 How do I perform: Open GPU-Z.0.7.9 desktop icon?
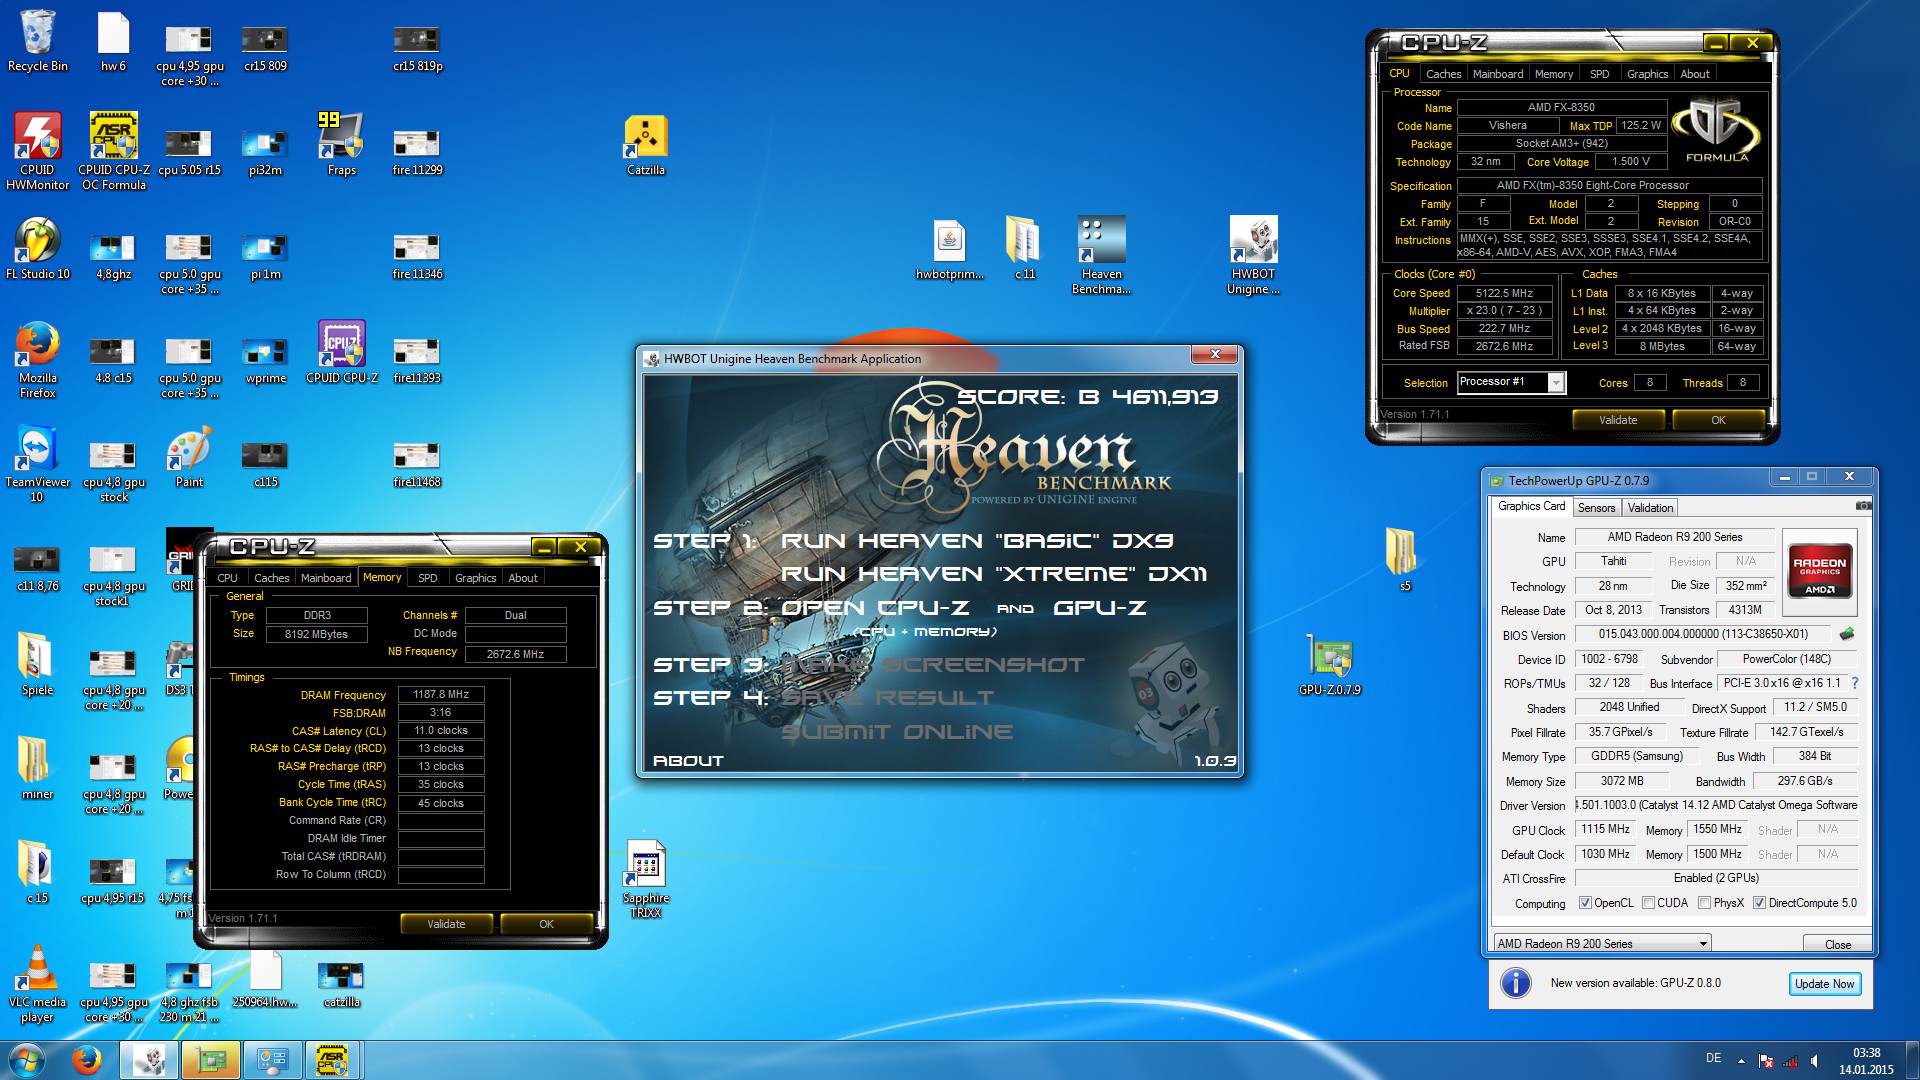click(x=1329, y=664)
